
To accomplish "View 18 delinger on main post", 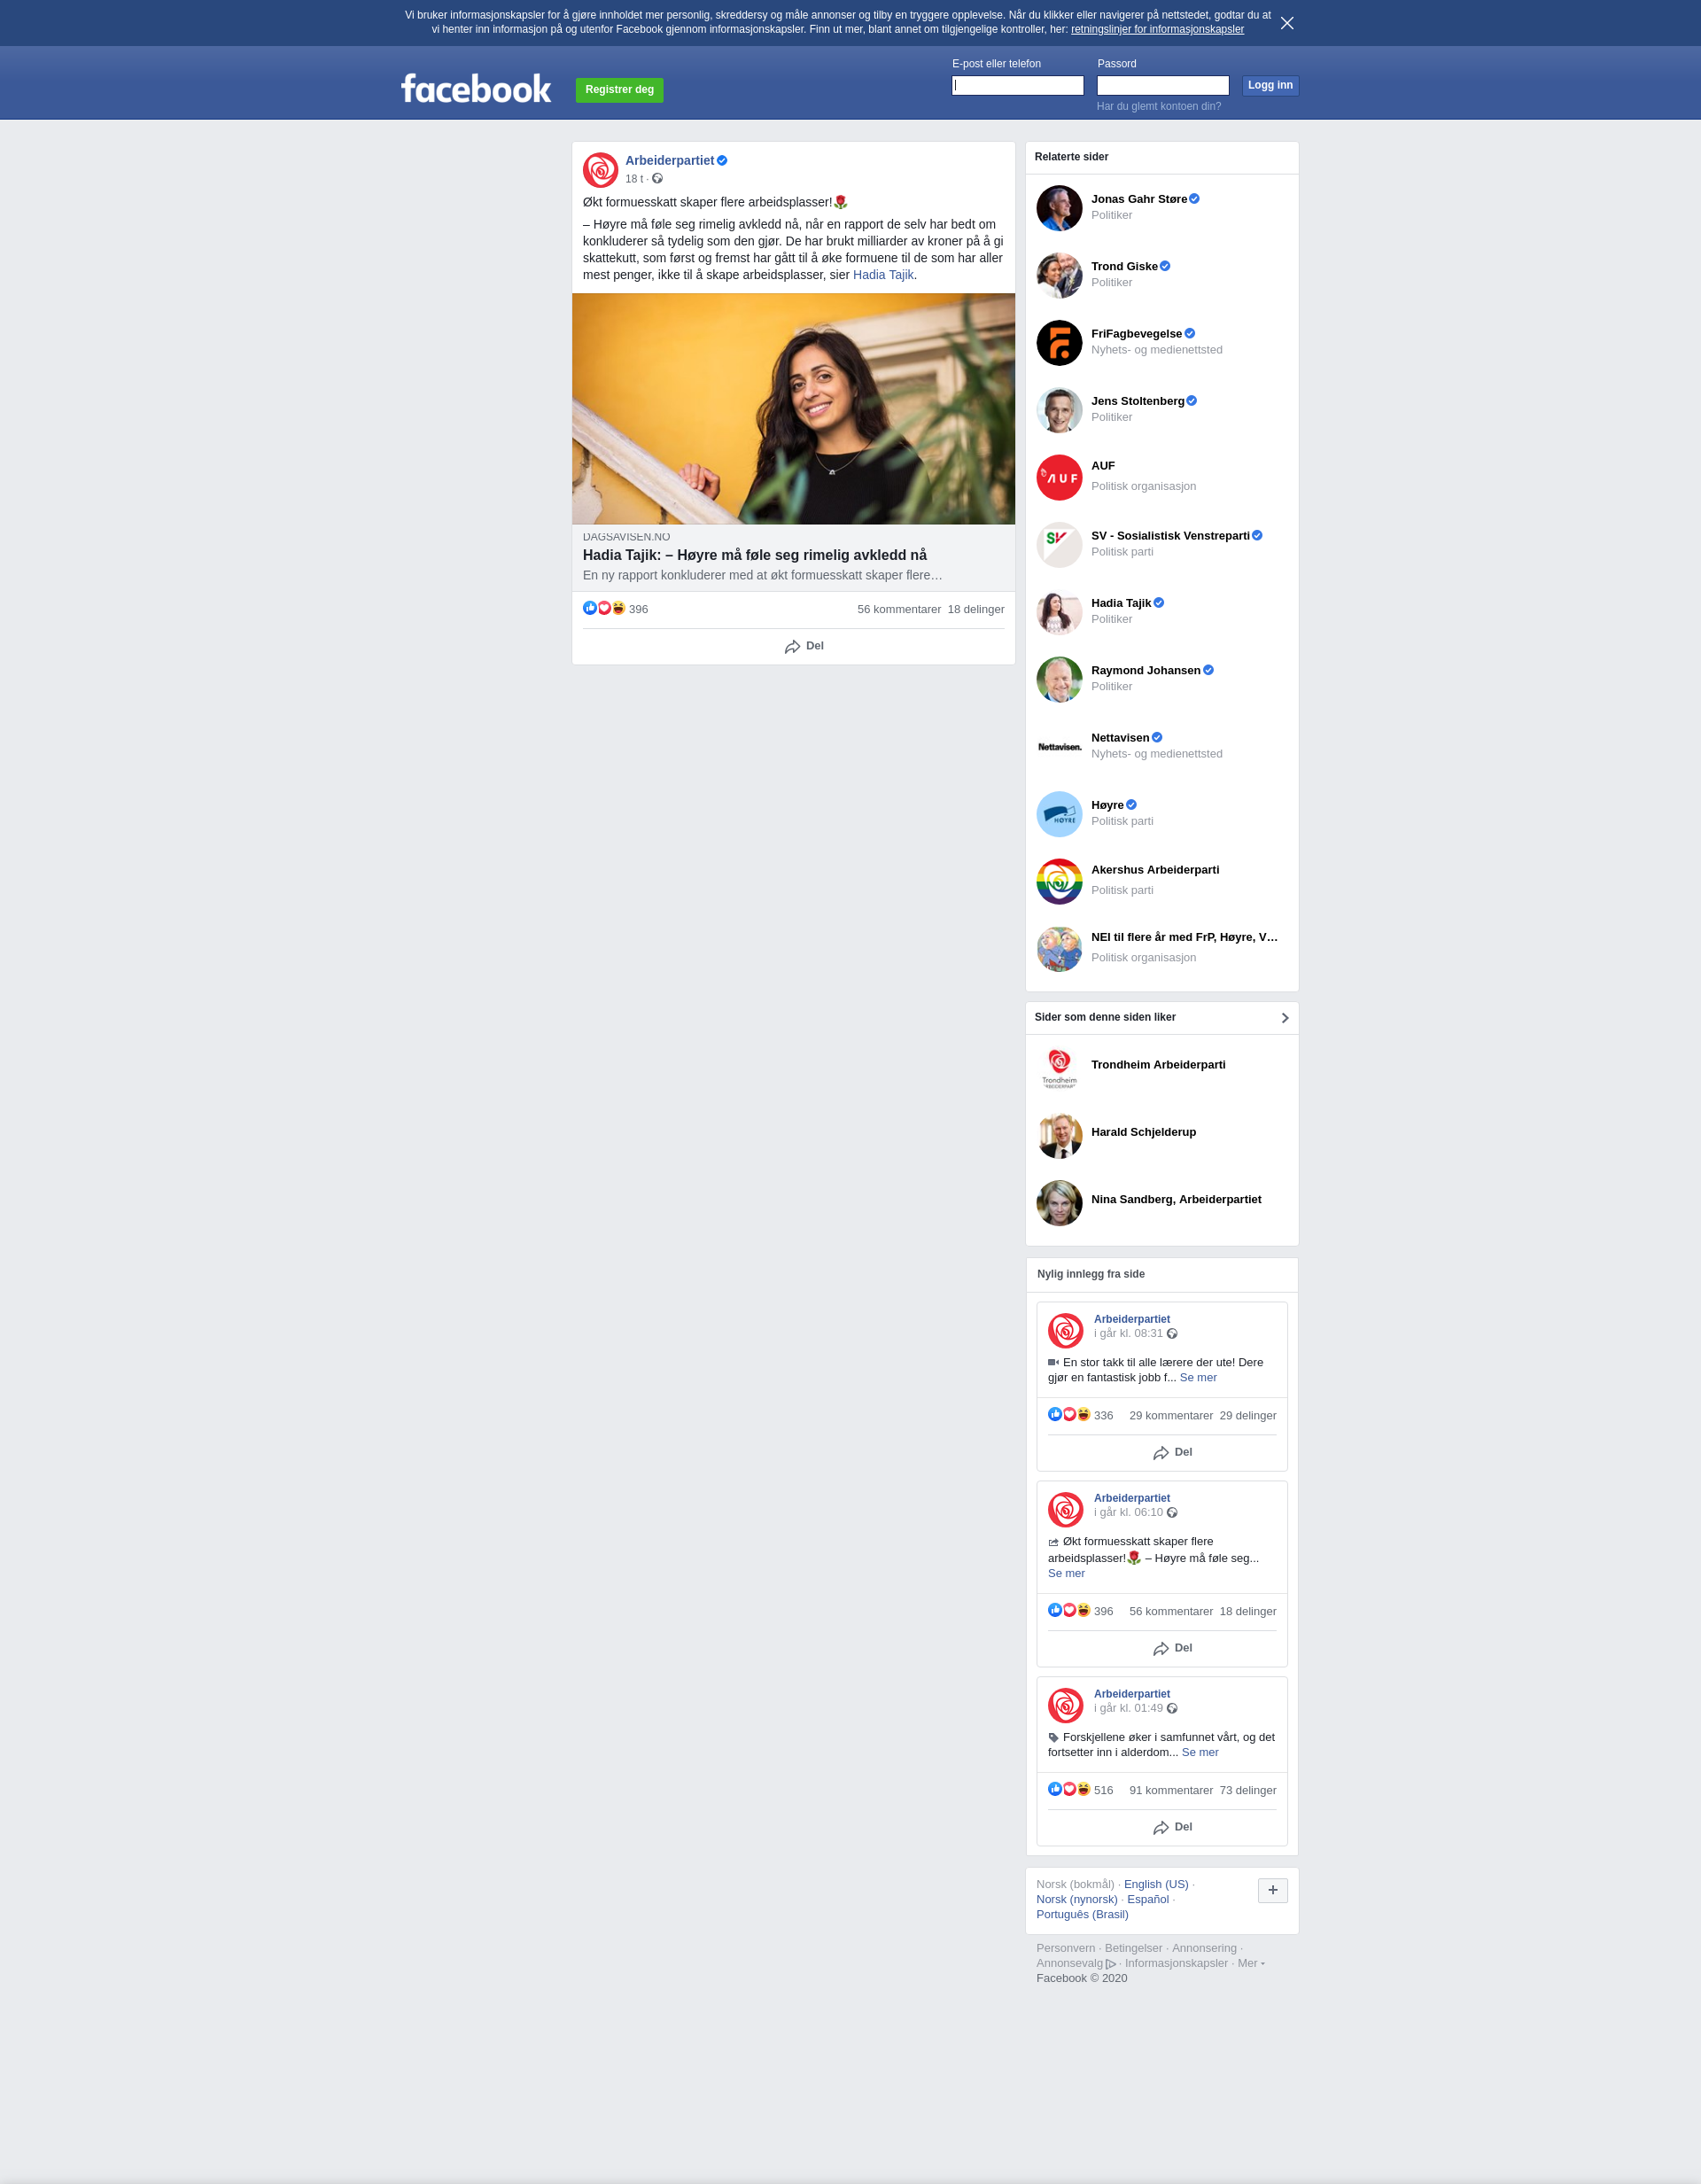I will coord(976,609).
